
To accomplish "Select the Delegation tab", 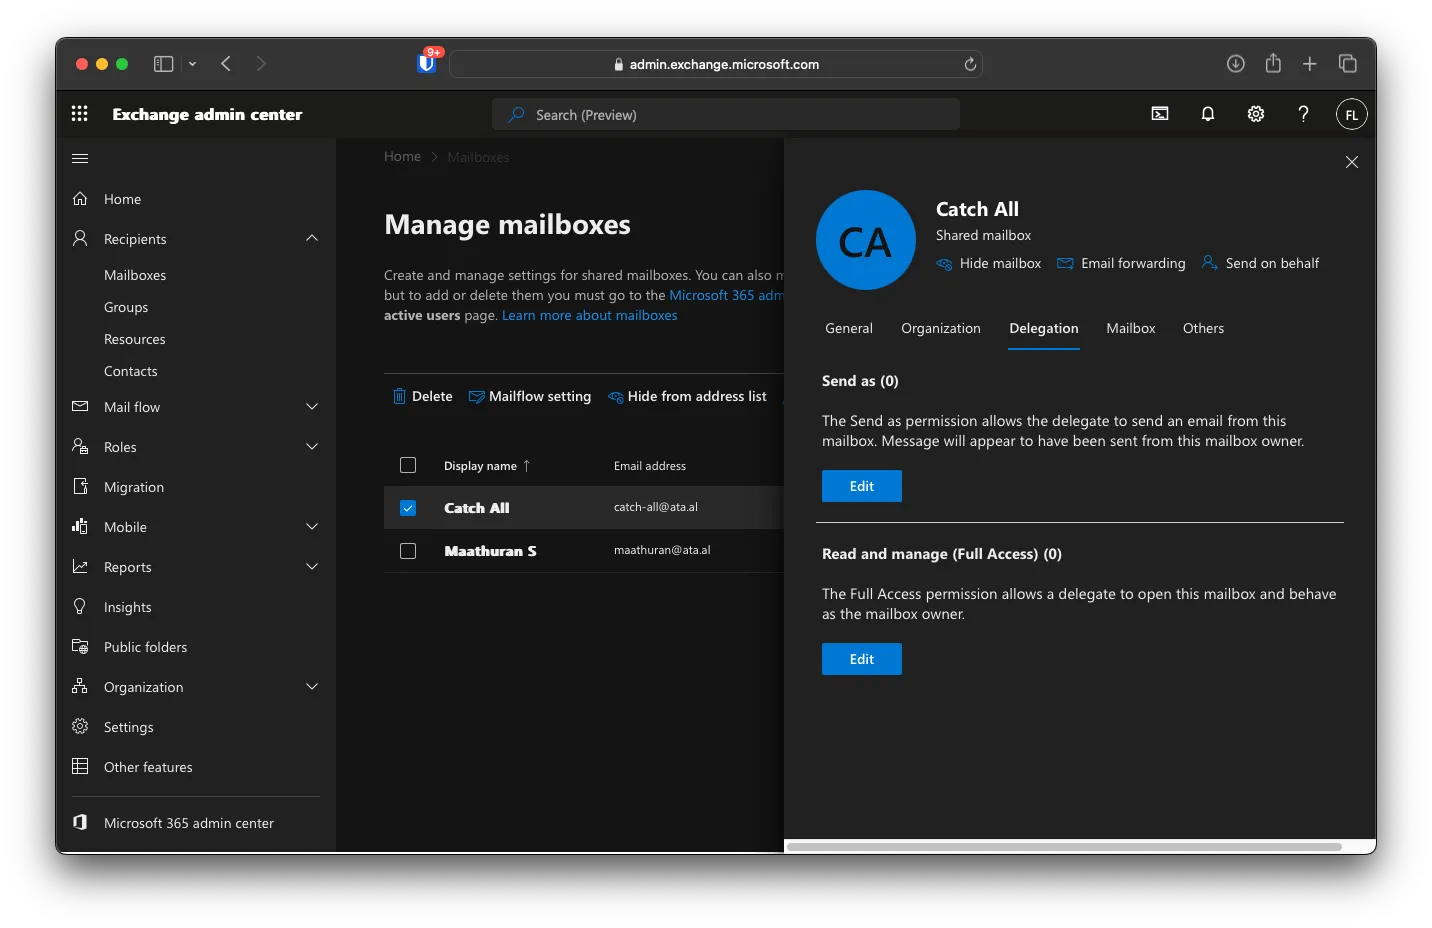I will [1044, 328].
